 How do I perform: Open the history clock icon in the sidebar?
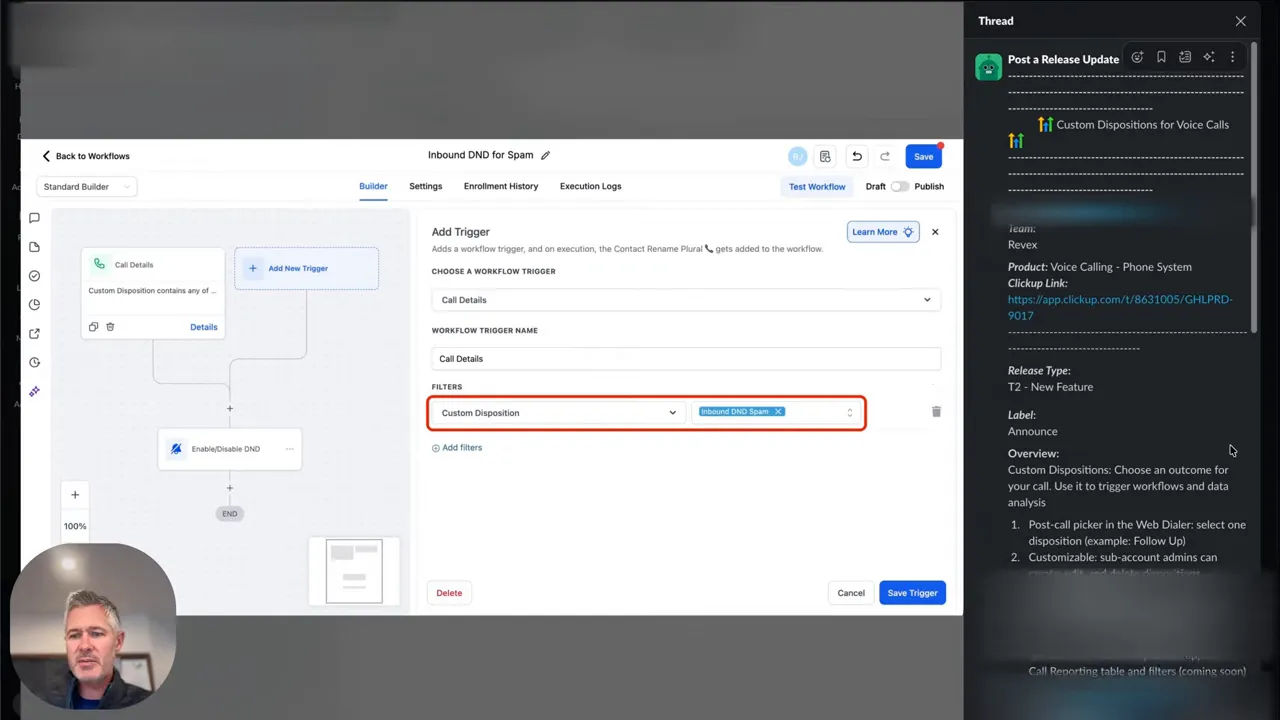pyautogui.click(x=34, y=362)
